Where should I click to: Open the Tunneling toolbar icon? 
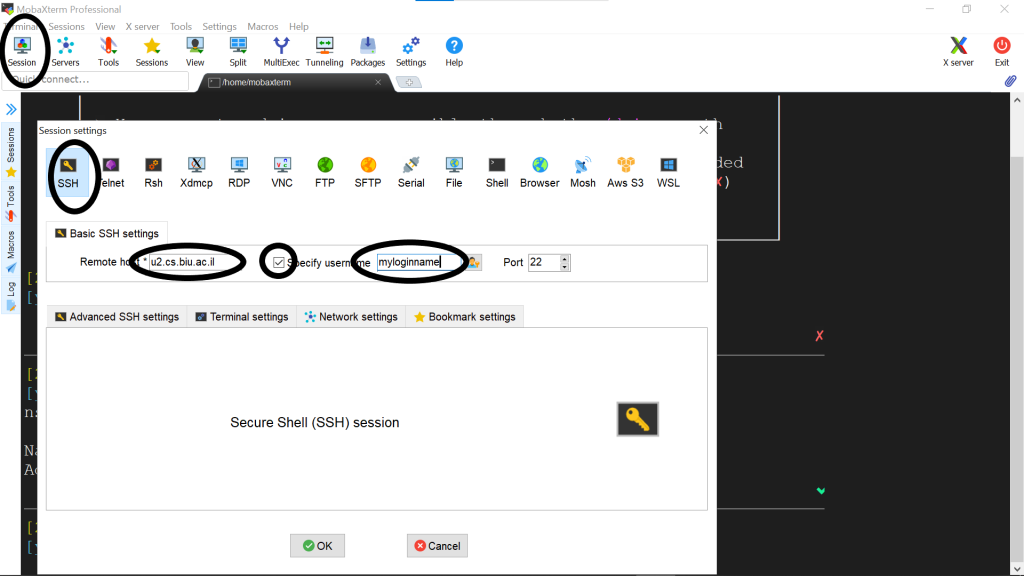[325, 52]
